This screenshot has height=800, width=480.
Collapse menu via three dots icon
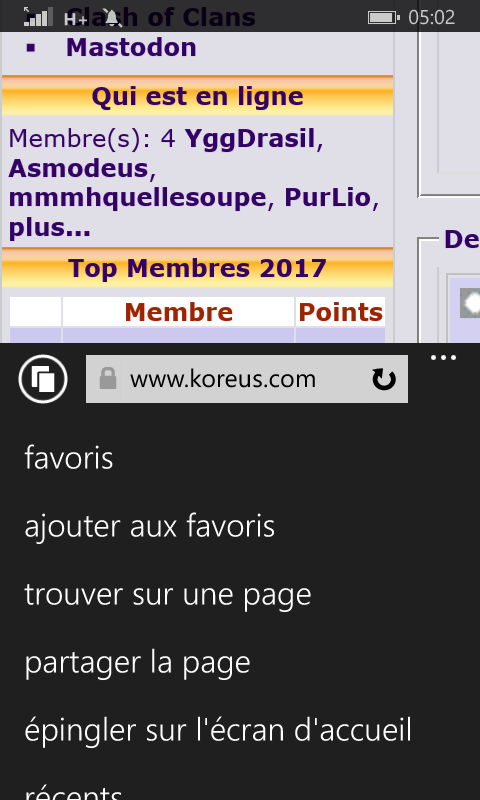443,358
